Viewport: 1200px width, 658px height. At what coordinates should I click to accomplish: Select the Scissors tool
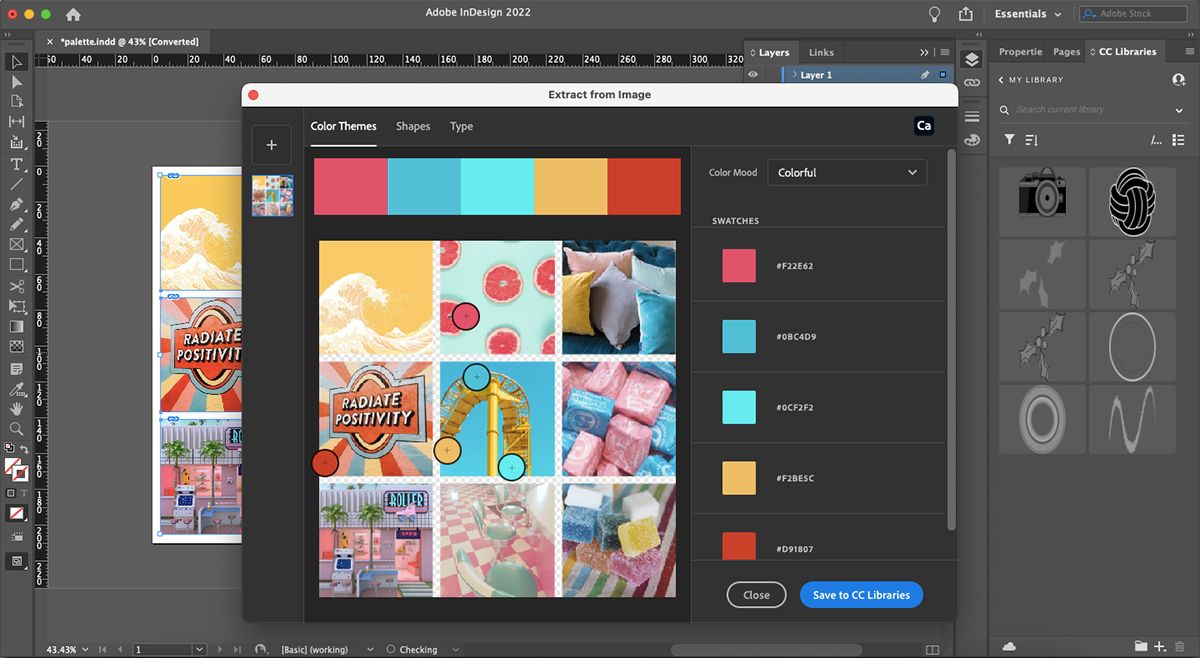17,286
